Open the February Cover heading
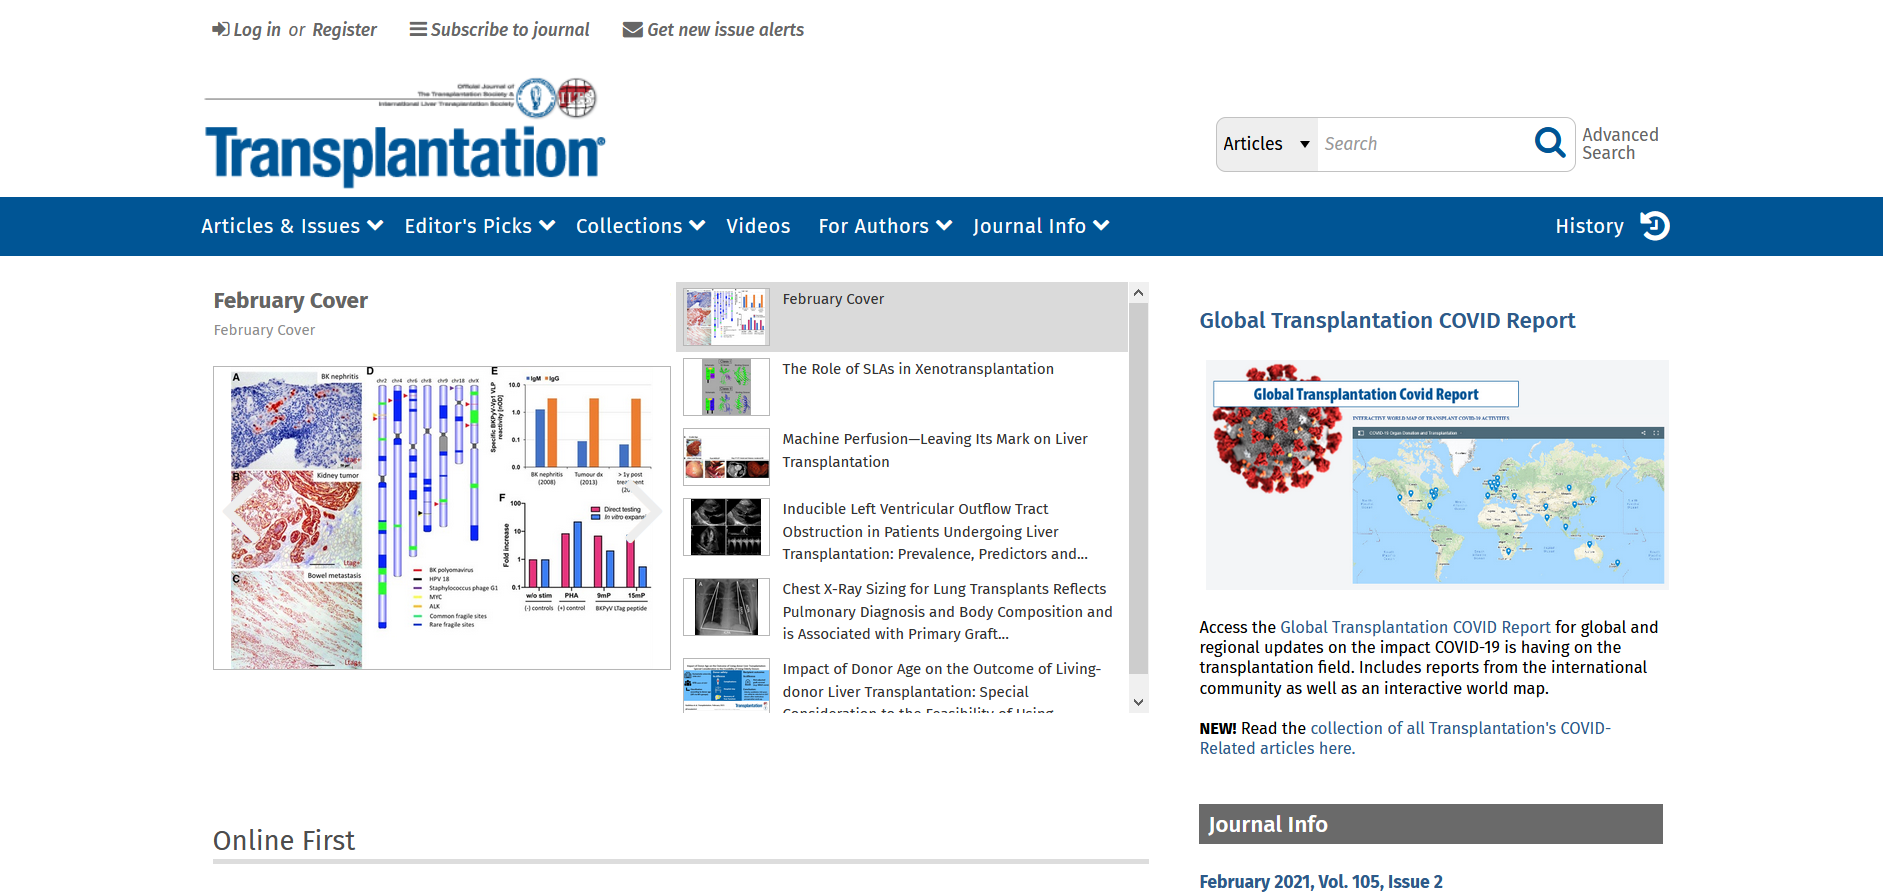 click(x=290, y=300)
